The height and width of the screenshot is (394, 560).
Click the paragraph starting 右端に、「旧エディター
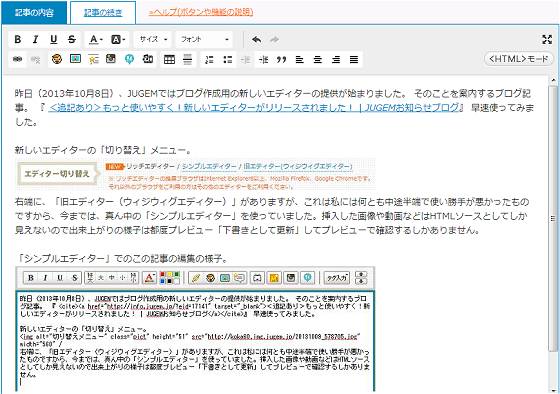[271, 216]
